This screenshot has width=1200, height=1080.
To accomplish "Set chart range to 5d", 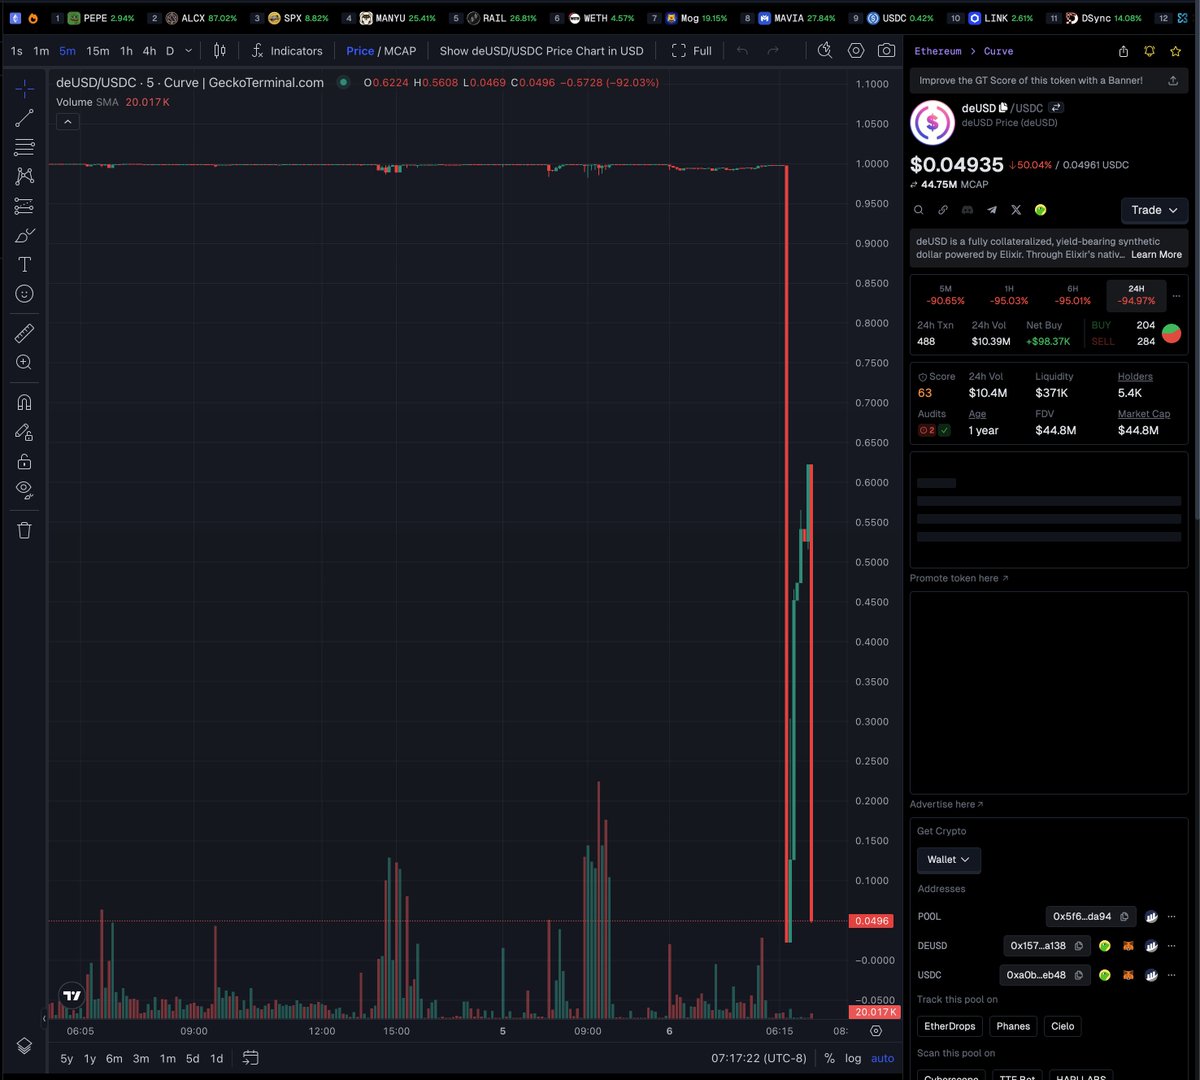I will tap(192, 1058).
